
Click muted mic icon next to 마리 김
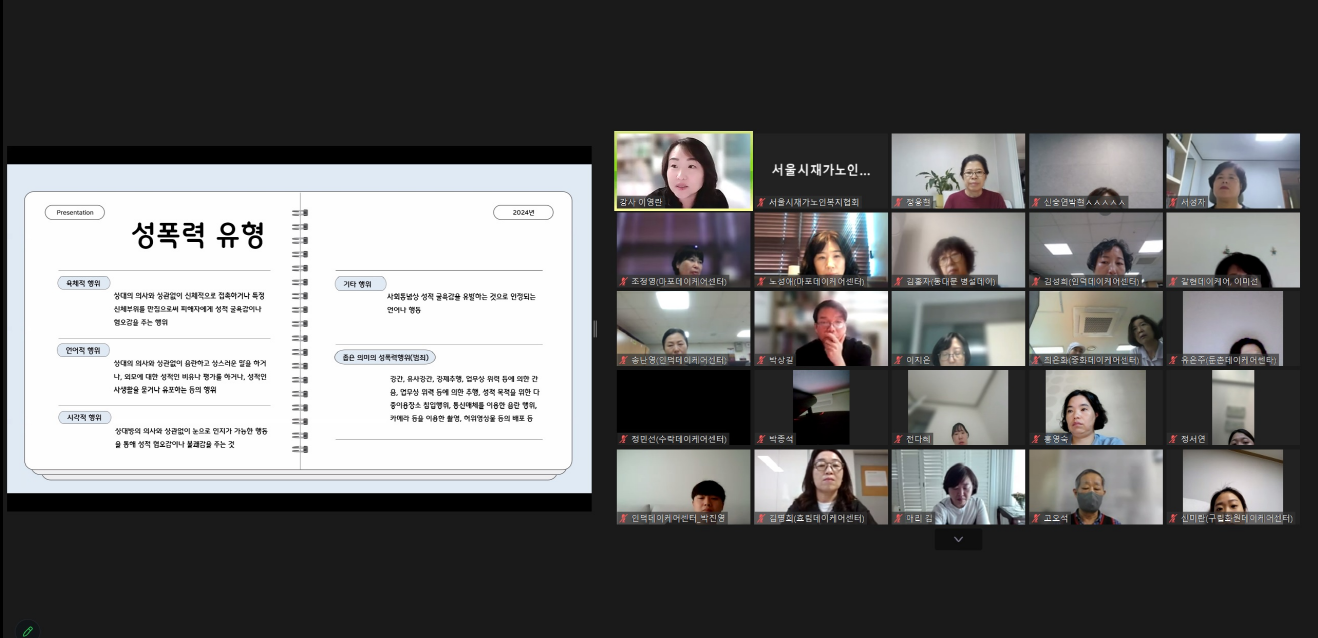pyautogui.click(x=898, y=518)
